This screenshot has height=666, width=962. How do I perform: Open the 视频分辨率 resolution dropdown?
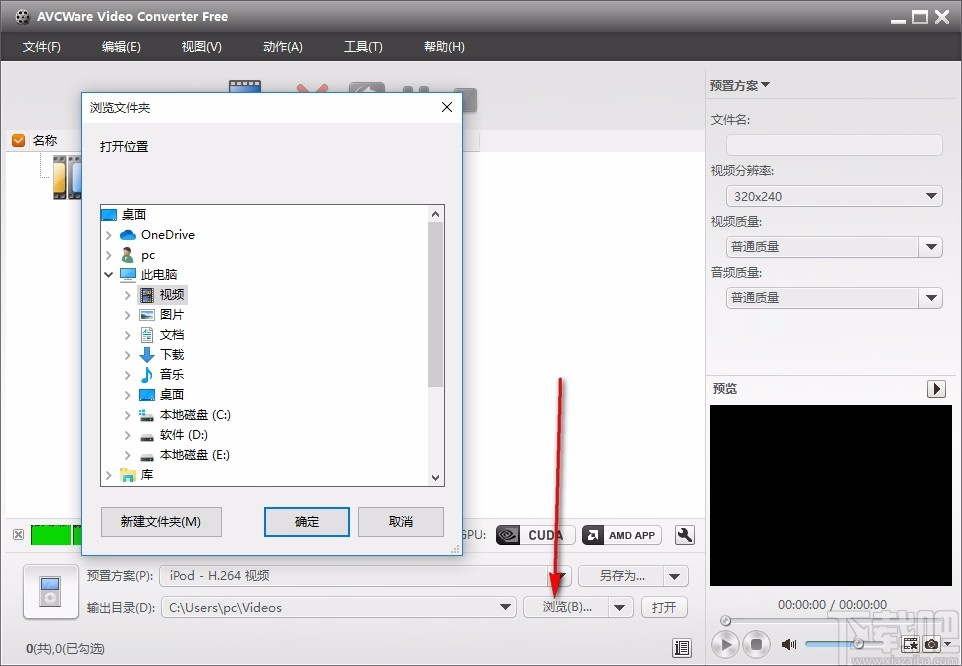coord(930,196)
